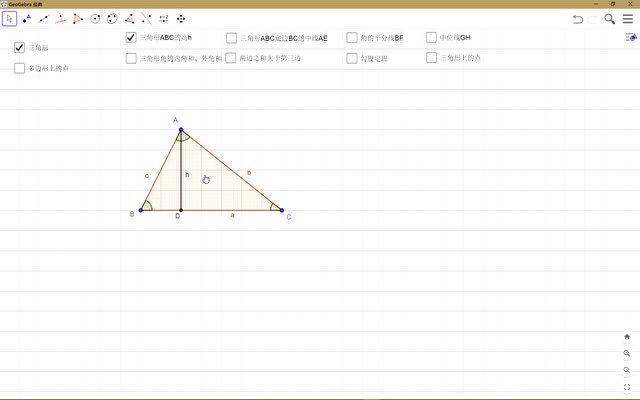The image size is (640, 400).
Task: Pick the Polygon tool
Action: click(78, 18)
